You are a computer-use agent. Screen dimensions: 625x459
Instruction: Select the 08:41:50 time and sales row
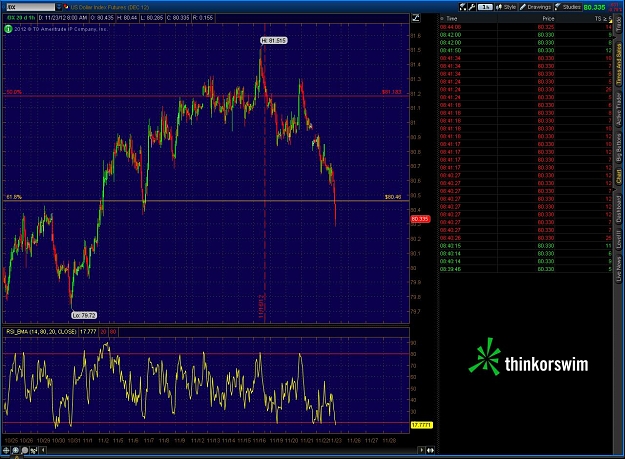[525, 50]
